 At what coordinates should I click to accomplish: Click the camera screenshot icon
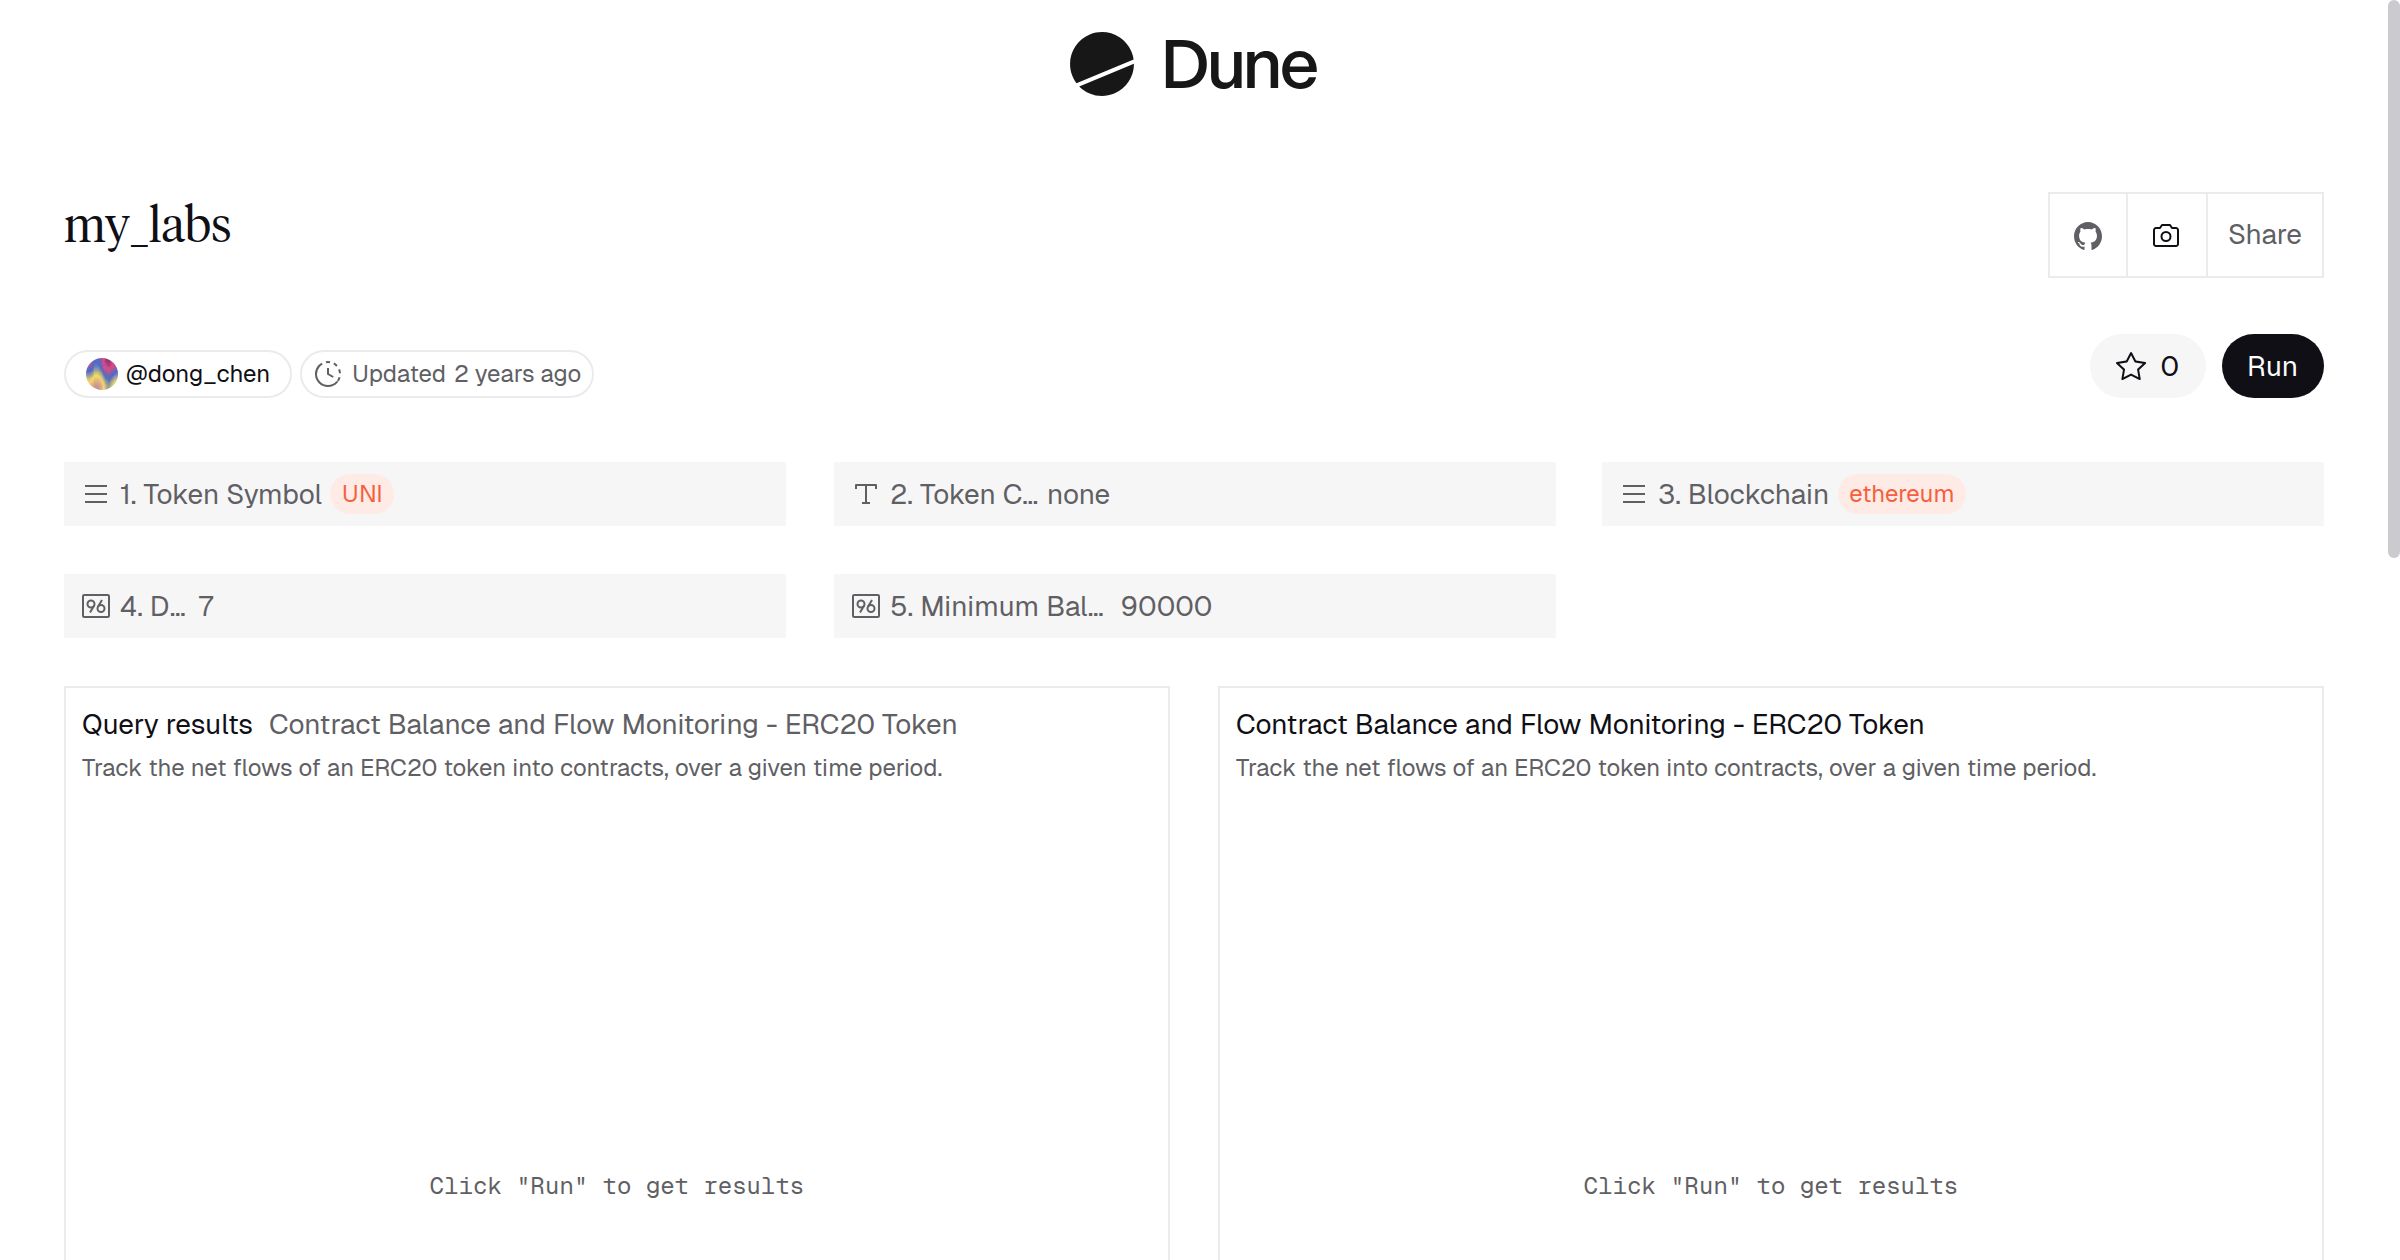coord(2166,236)
